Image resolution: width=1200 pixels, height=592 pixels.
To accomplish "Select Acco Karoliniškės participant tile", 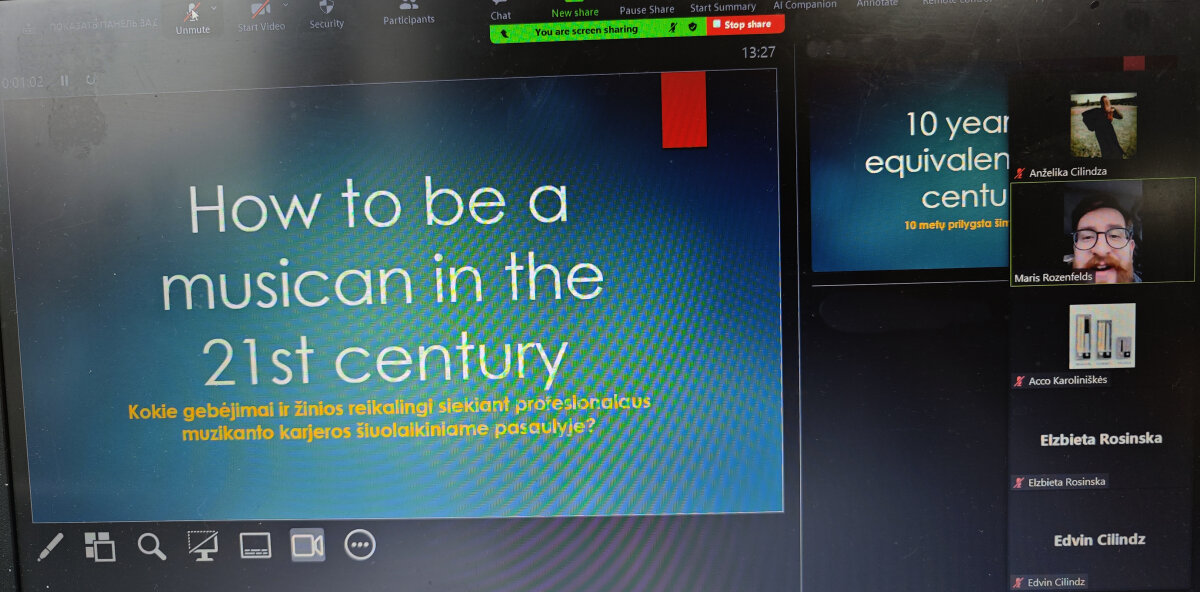I will tap(1103, 340).
